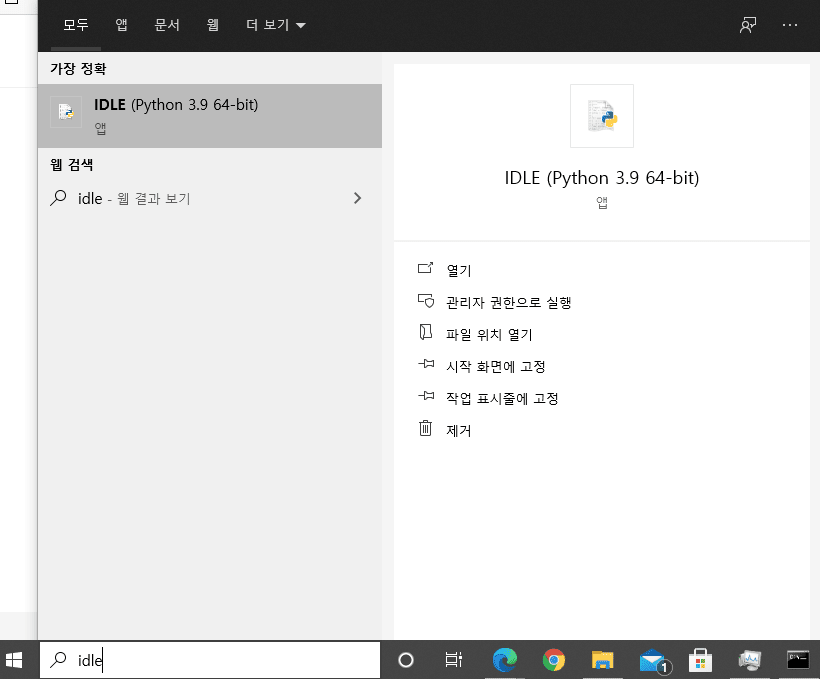Open IDLE app via the 열기 icon

(x=425, y=270)
